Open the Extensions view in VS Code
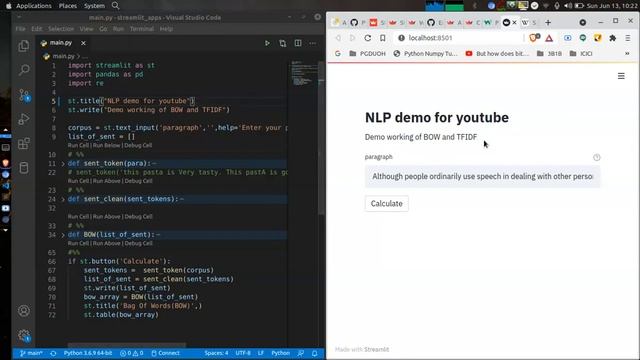 (x=24, y=143)
